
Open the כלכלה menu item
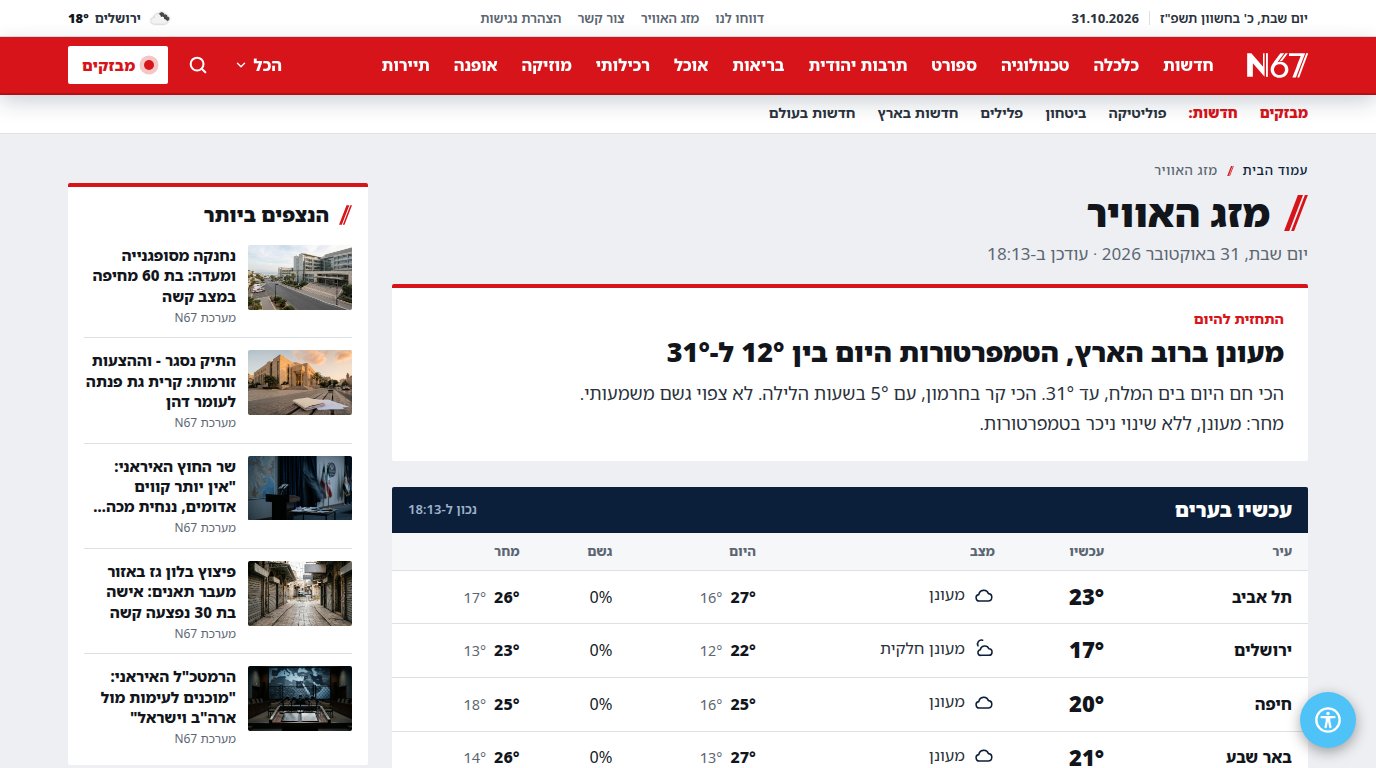(x=1117, y=65)
